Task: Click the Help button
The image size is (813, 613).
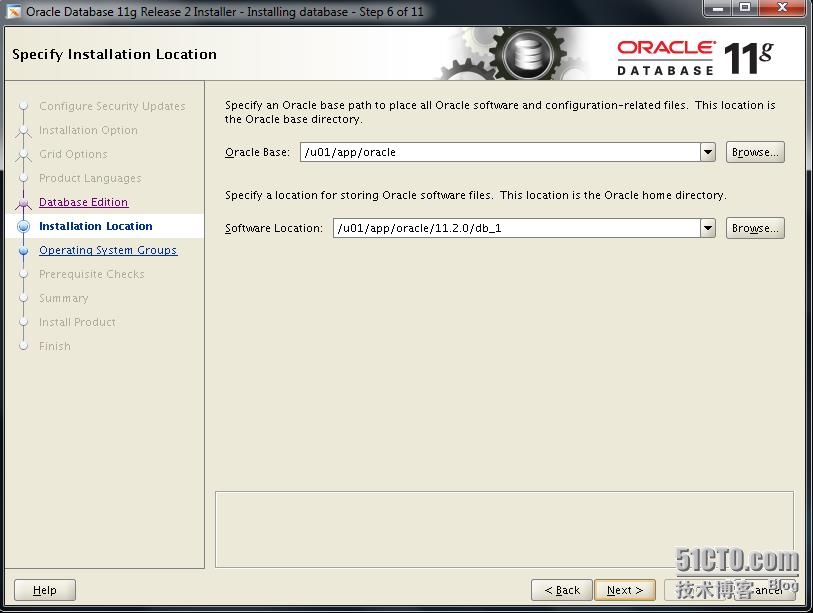Action: coord(45,590)
